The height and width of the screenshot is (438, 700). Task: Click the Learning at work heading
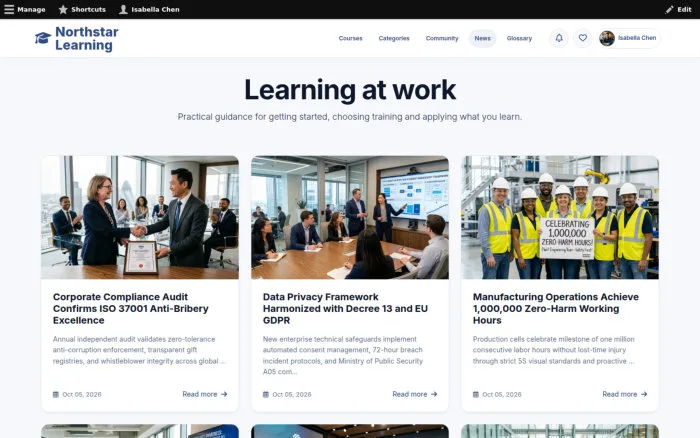click(x=350, y=90)
